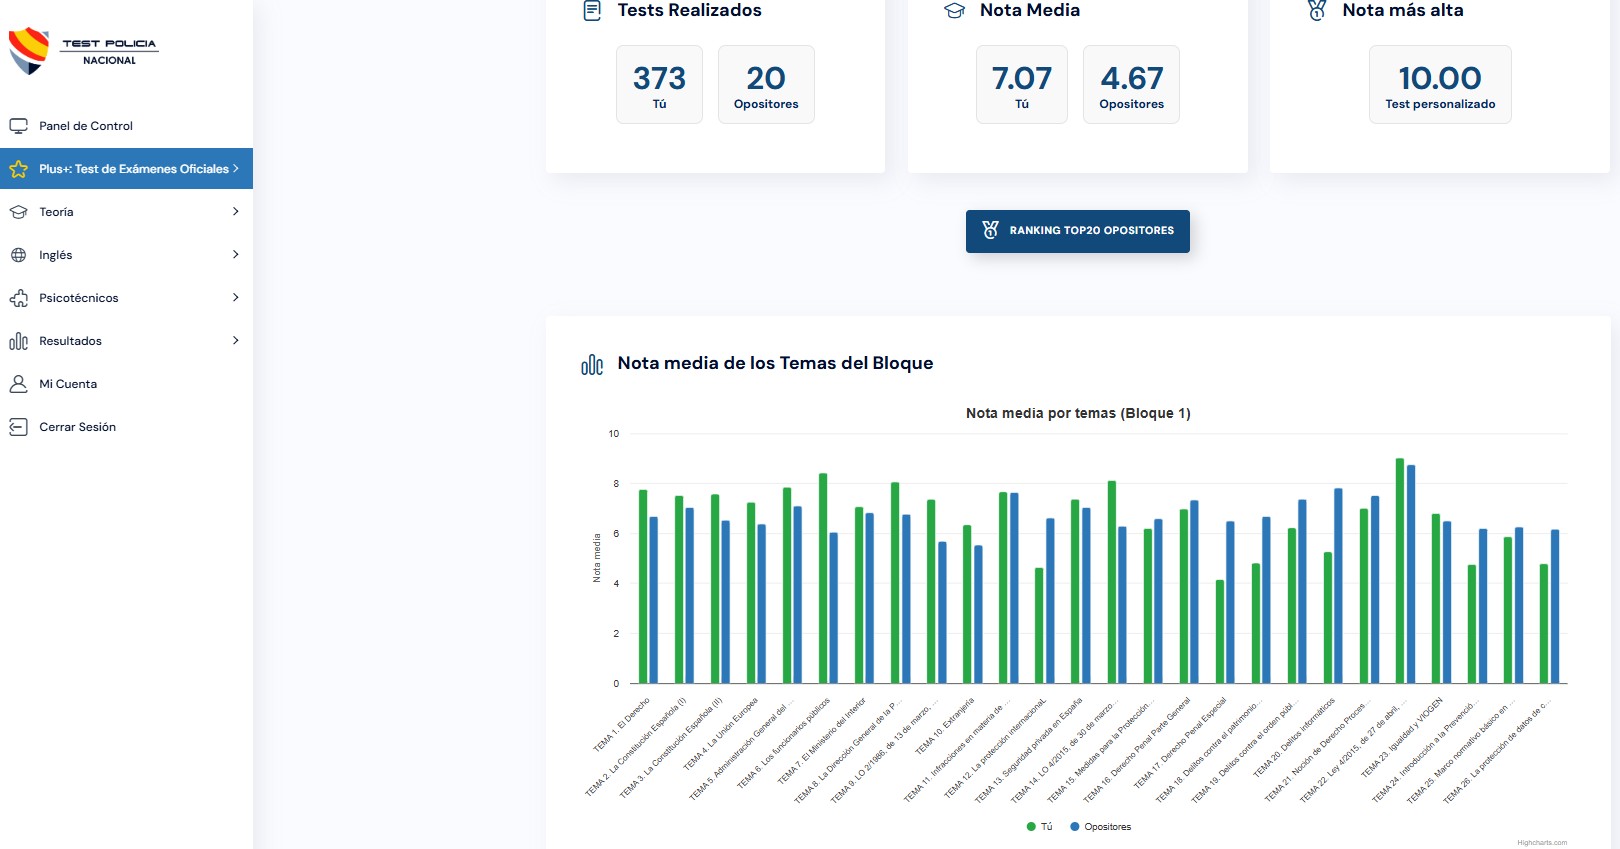The width and height of the screenshot is (1620, 849).
Task: Click the logout icon for Cerrar Sesión
Action: coord(18,427)
